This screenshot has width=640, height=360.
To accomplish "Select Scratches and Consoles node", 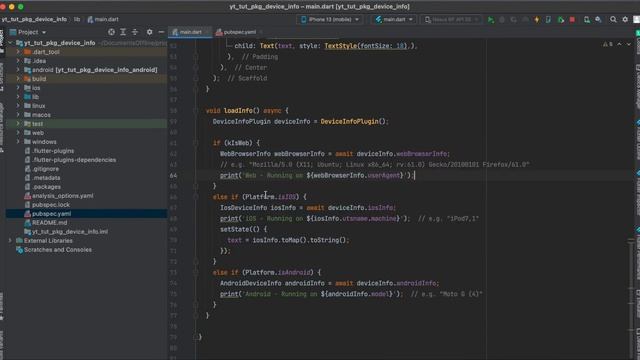I will pyautogui.click(x=54, y=249).
